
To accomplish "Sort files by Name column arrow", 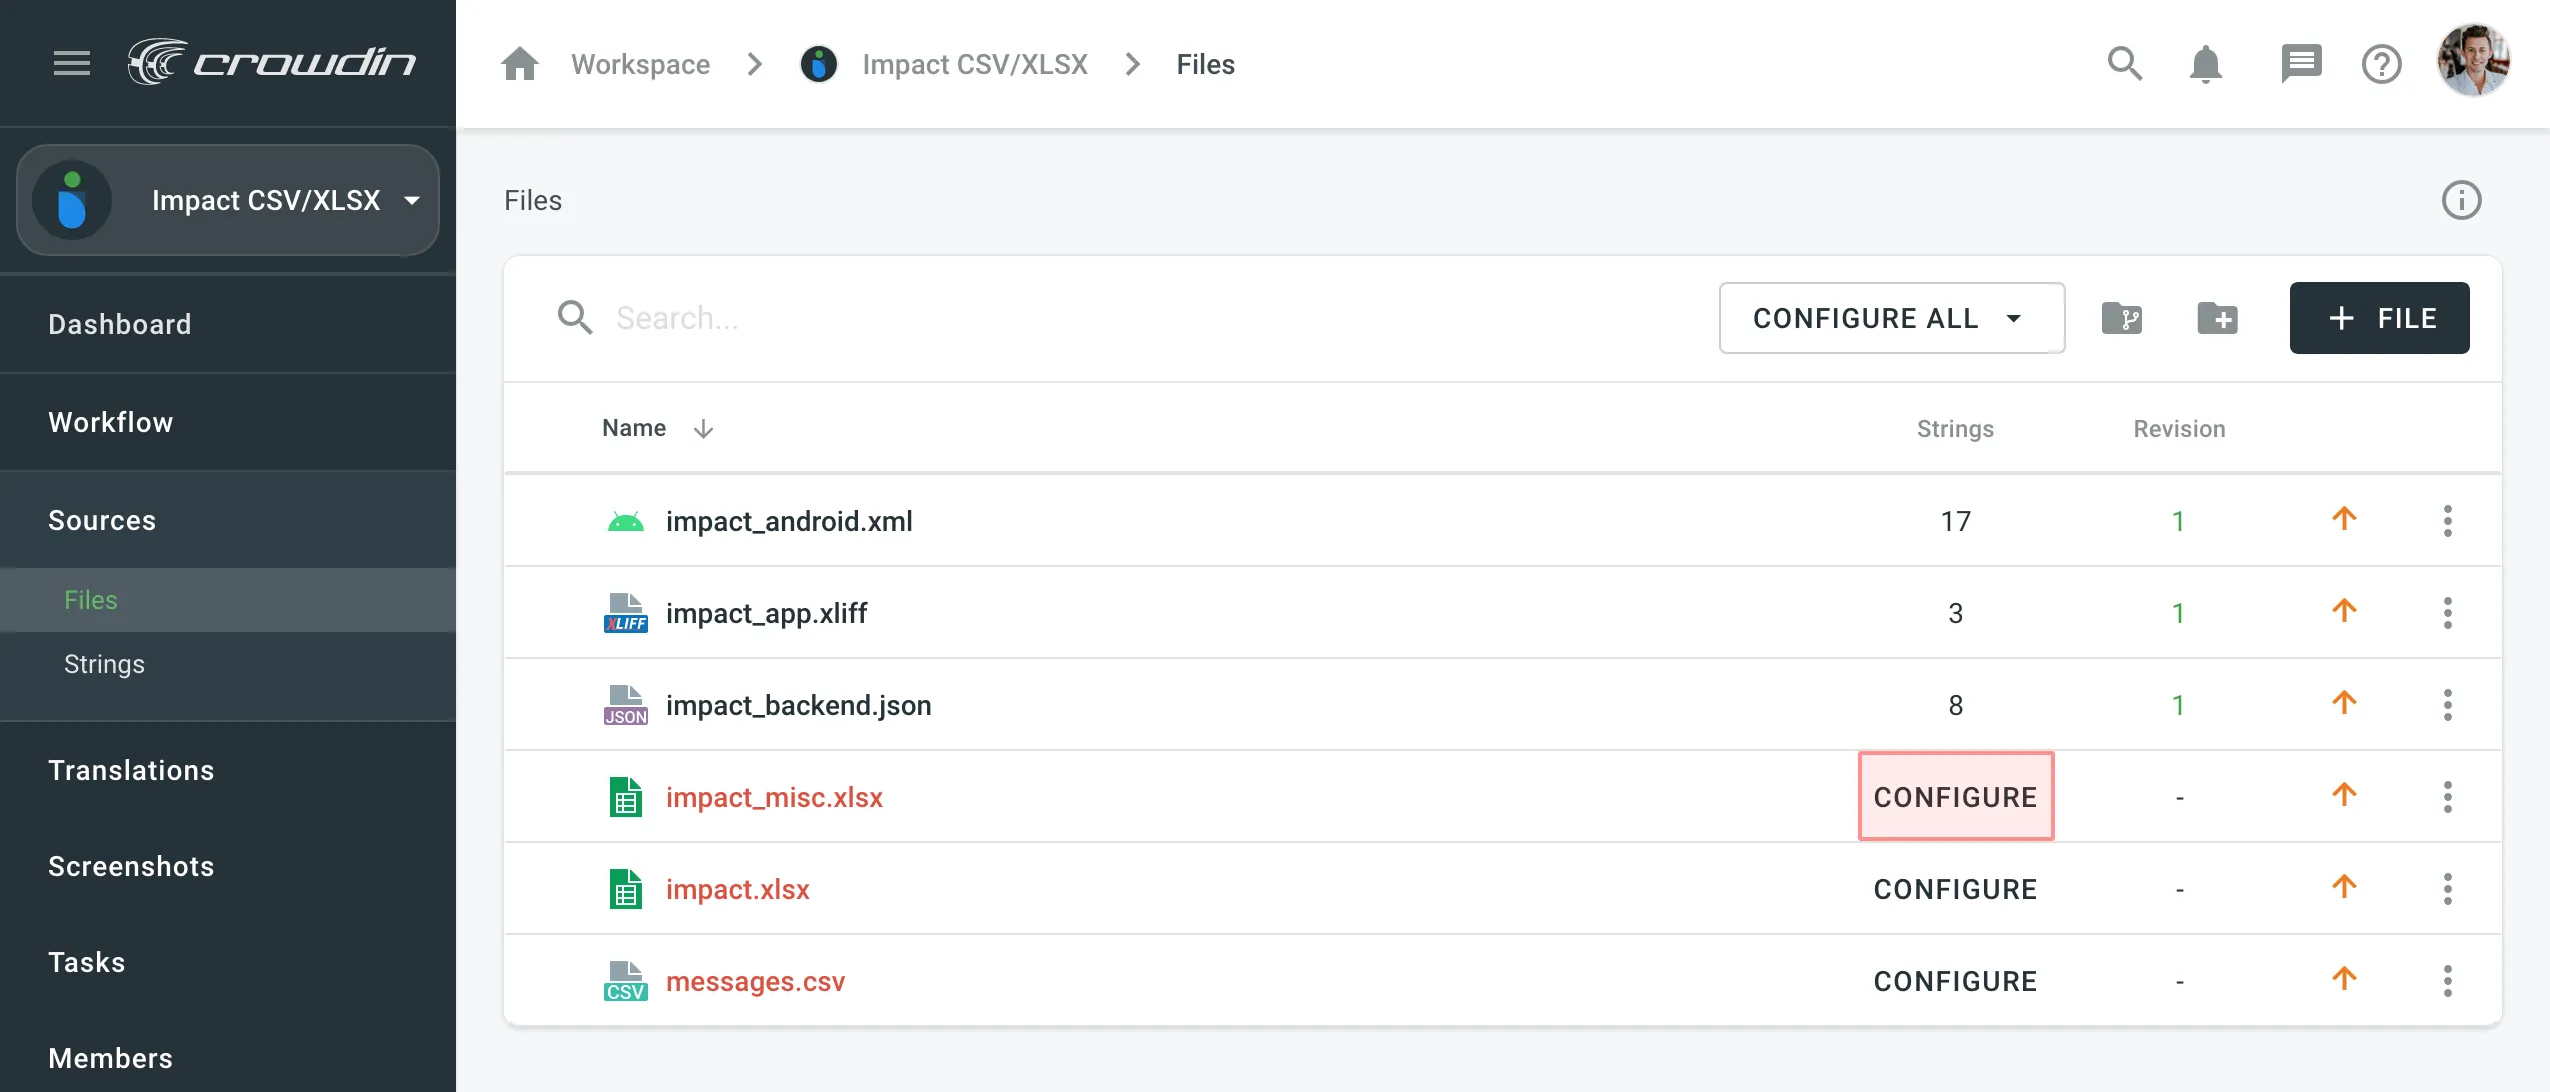I will click(x=703, y=429).
